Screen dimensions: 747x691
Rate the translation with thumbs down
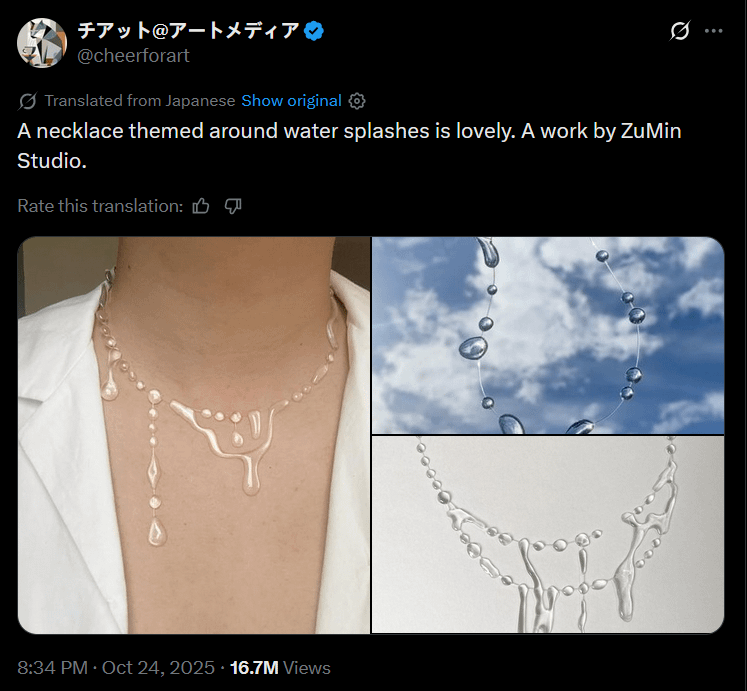pos(233,206)
